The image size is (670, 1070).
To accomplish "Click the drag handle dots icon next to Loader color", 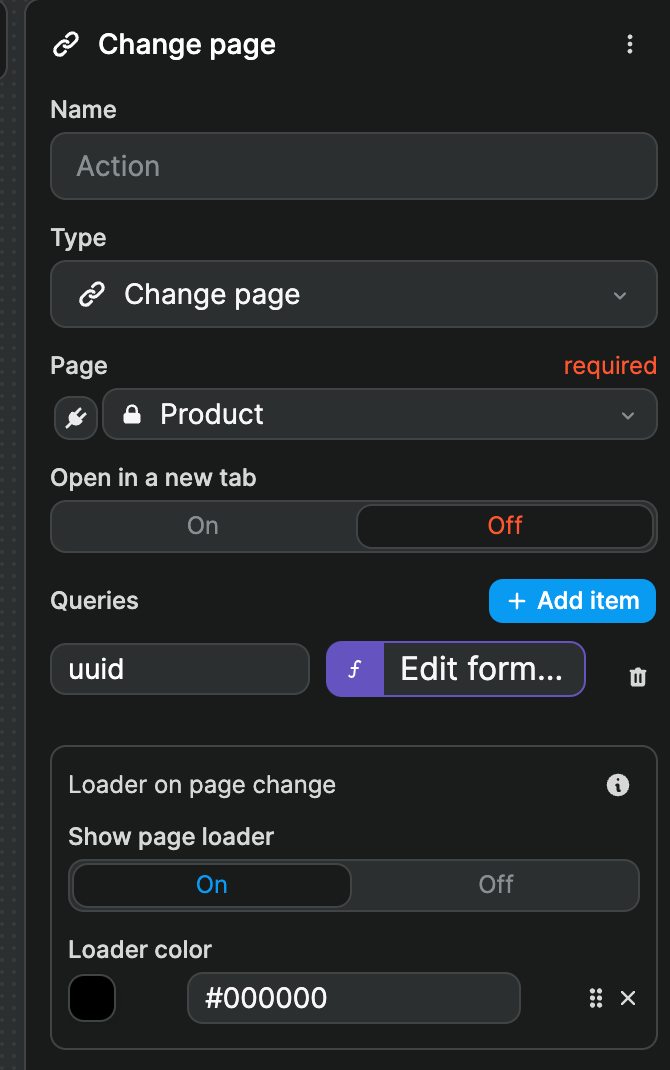I will [x=596, y=998].
